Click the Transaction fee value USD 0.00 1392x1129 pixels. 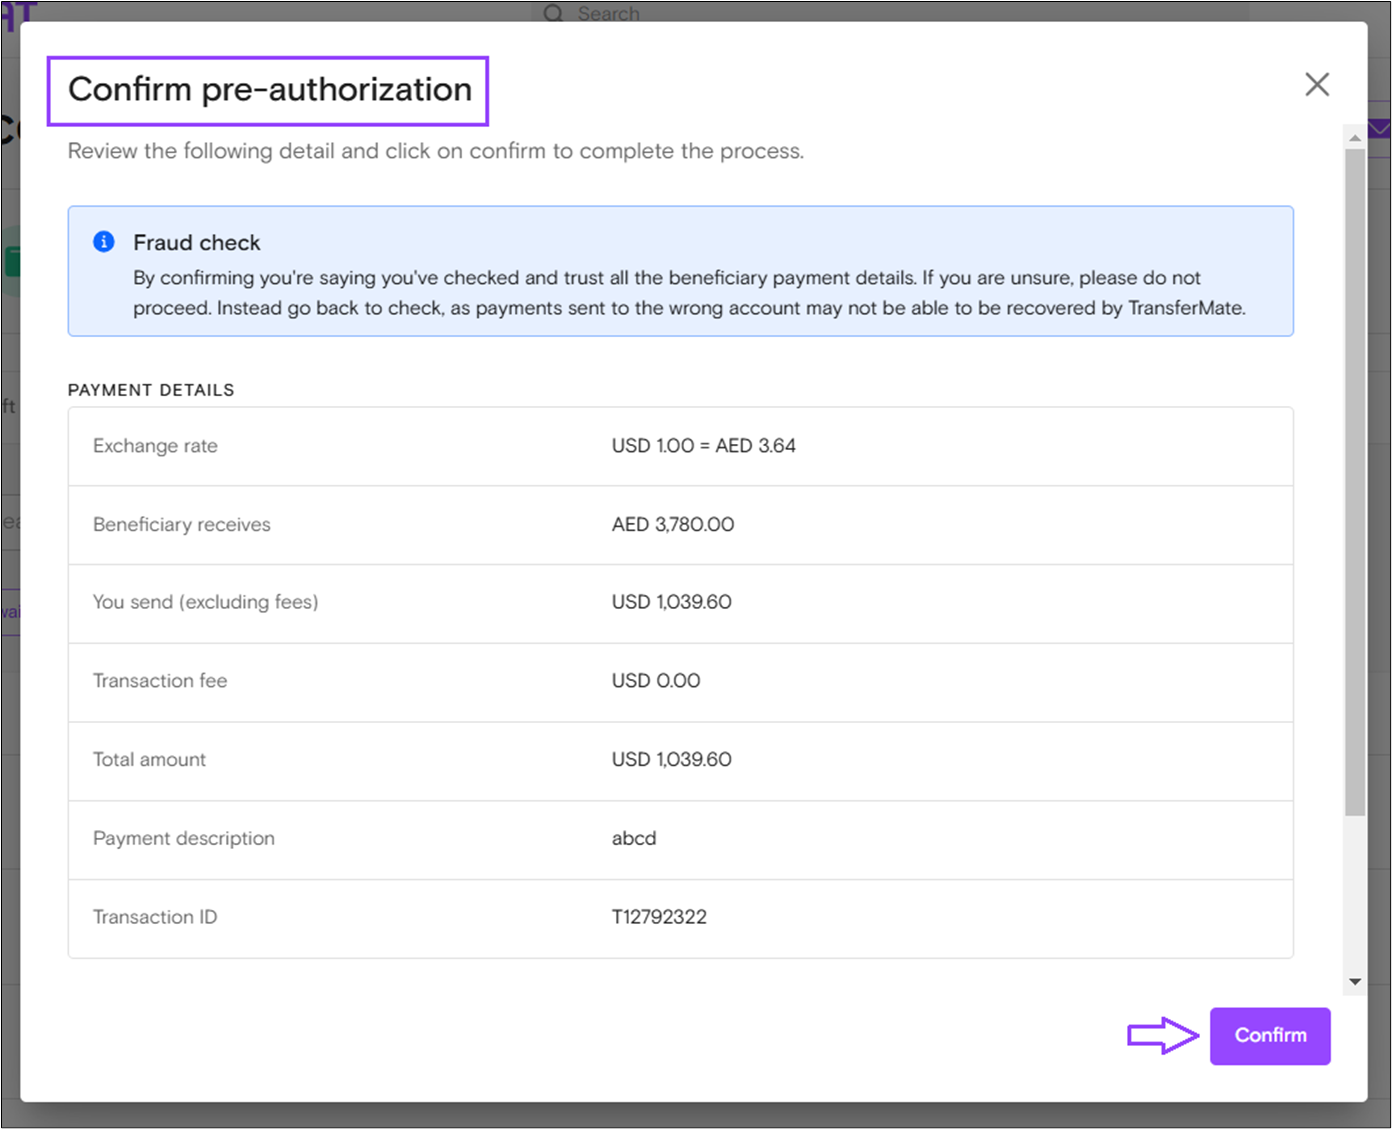[655, 681]
